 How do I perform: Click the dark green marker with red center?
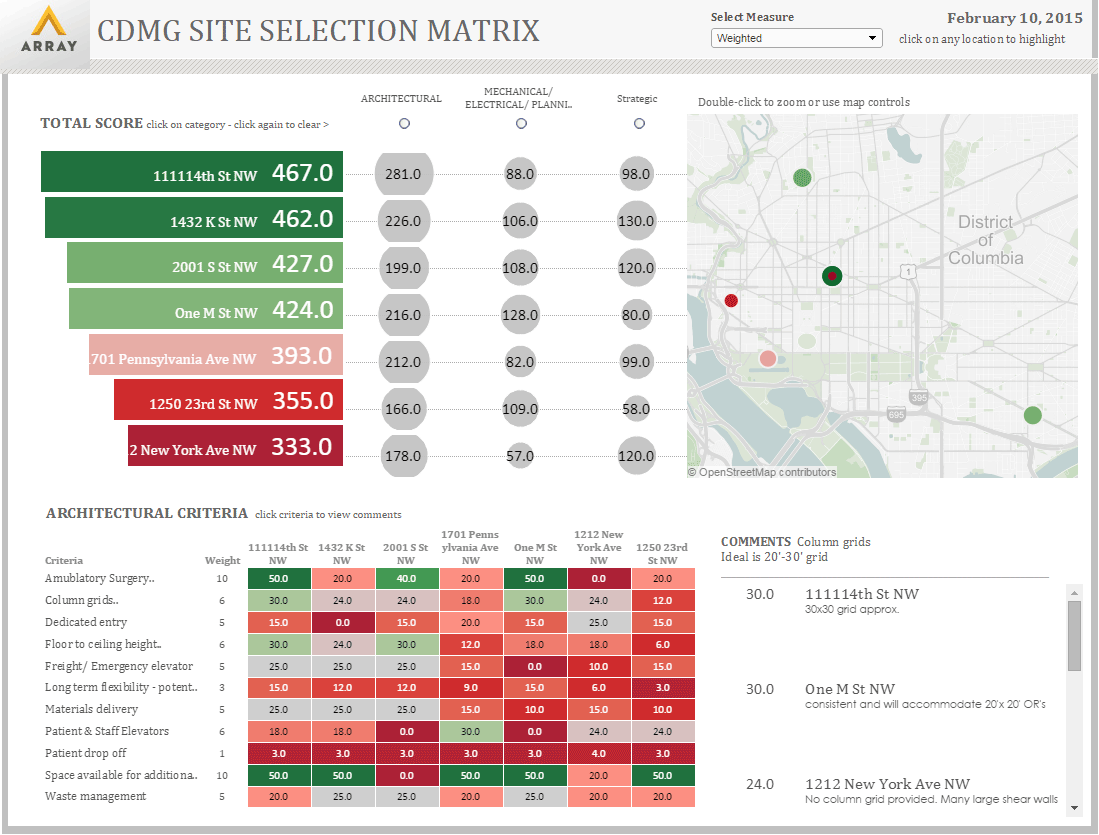pos(832,275)
